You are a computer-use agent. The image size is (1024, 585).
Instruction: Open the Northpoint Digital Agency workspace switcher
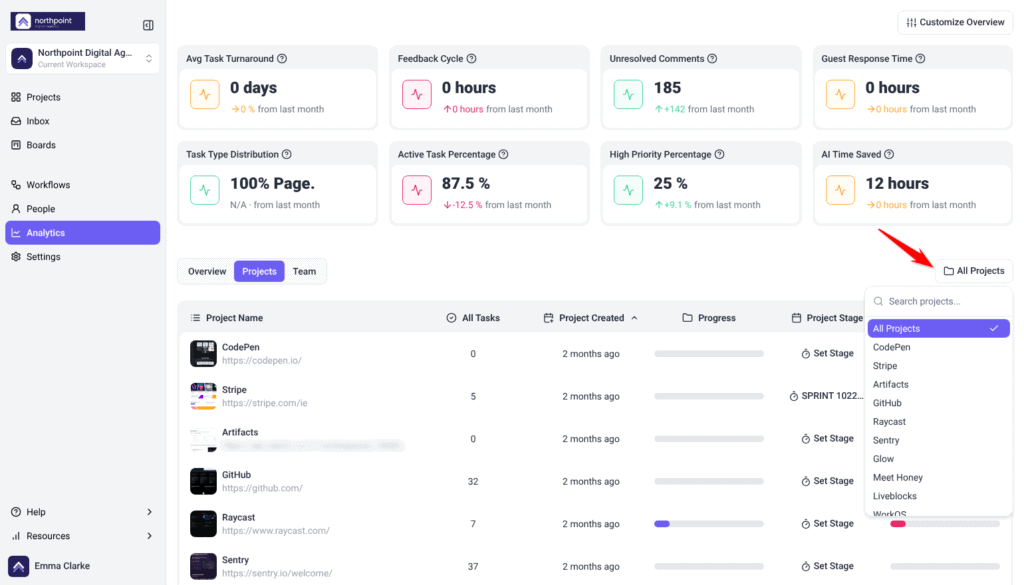click(x=82, y=58)
